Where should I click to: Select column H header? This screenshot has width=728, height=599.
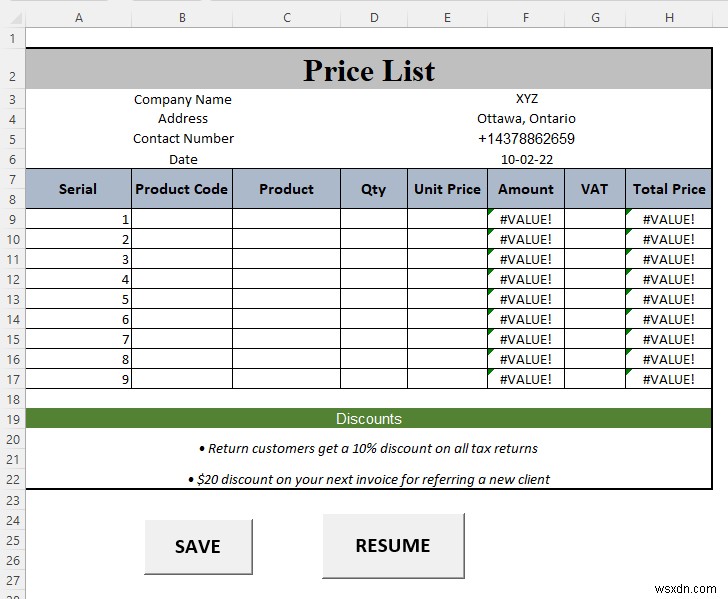coord(669,18)
